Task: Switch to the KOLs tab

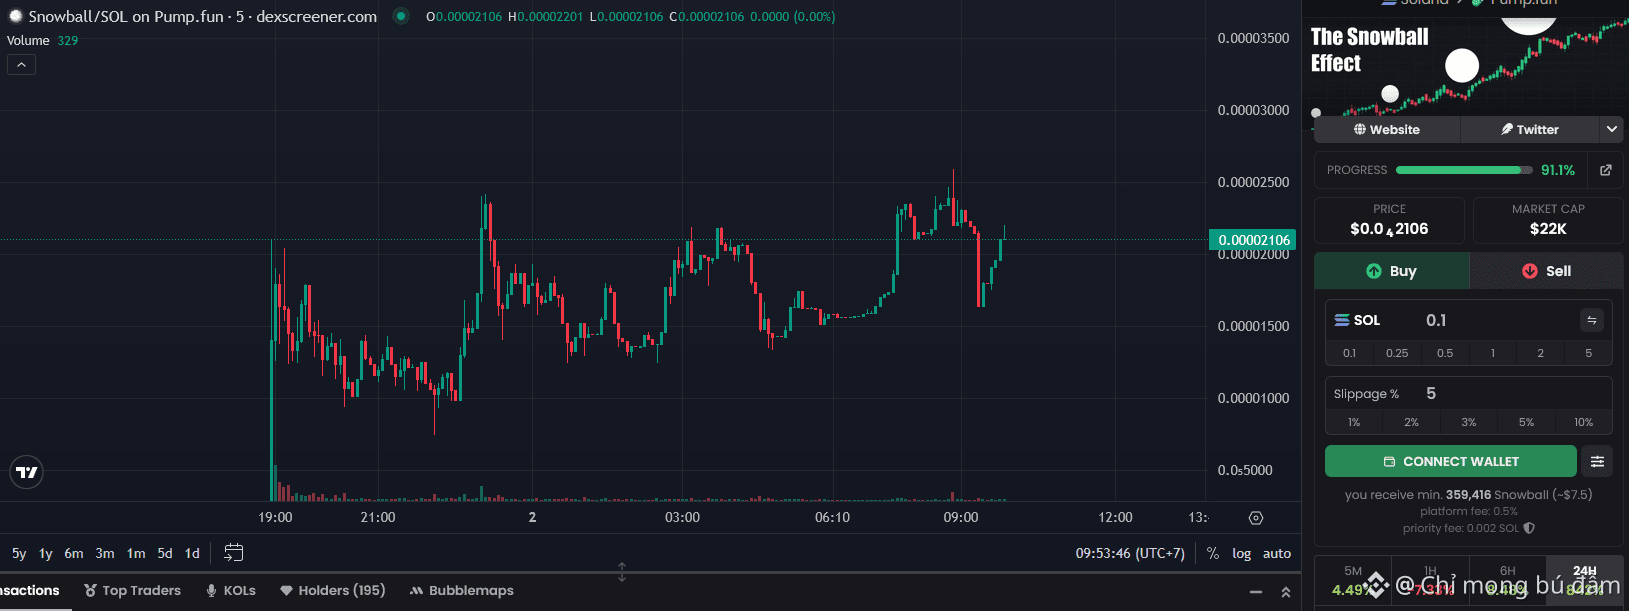Action: coord(231,591)
